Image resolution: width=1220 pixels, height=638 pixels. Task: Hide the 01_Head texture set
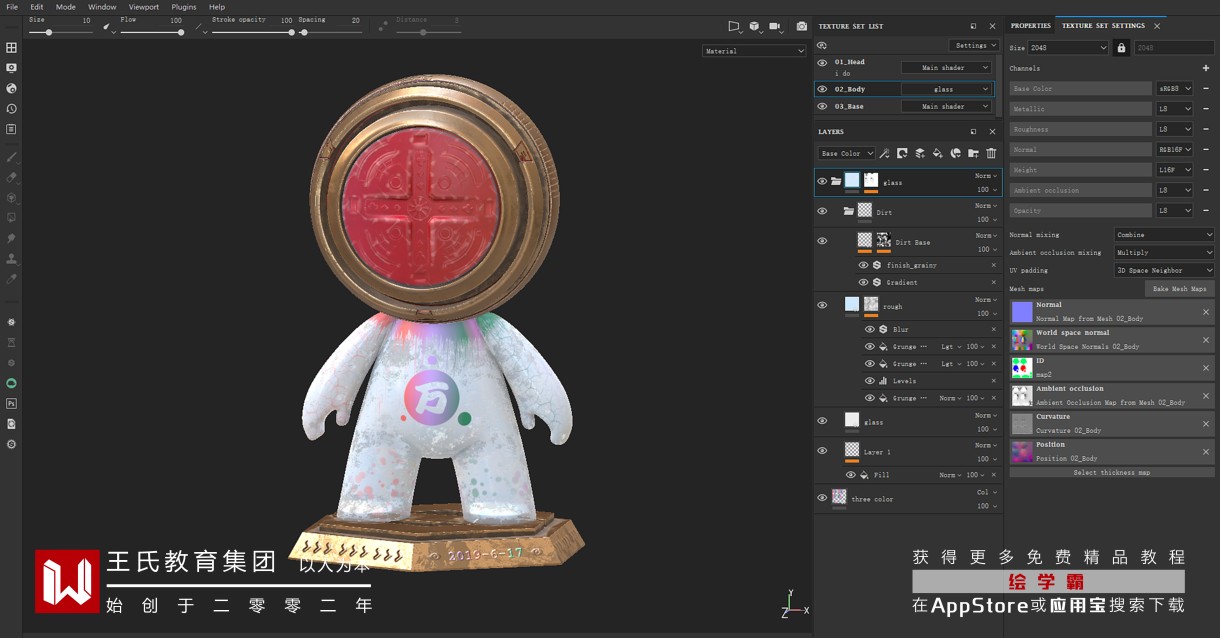[x=823, y=63]
